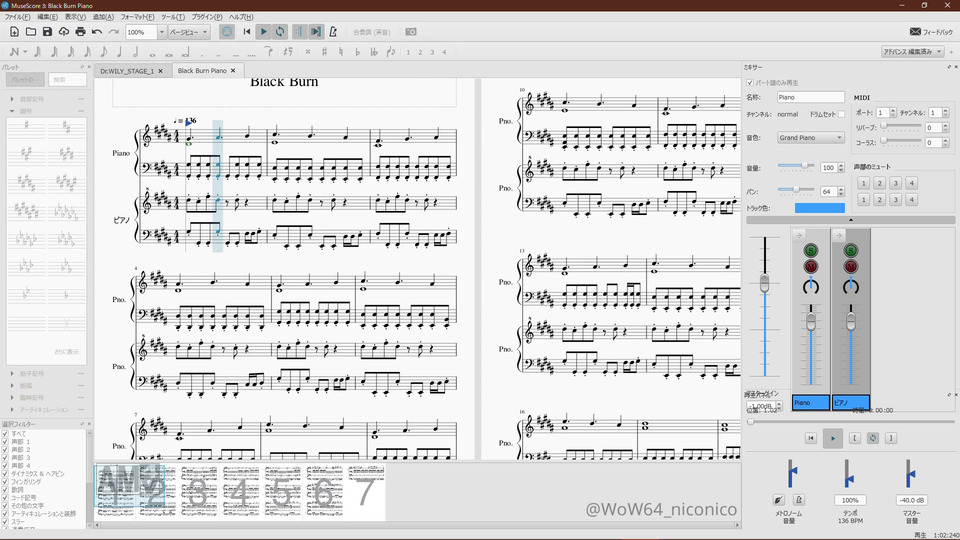The image size is (960, 540).
Task: Toggle the metronome icon in main toolbar
Action: click(333, 32)
